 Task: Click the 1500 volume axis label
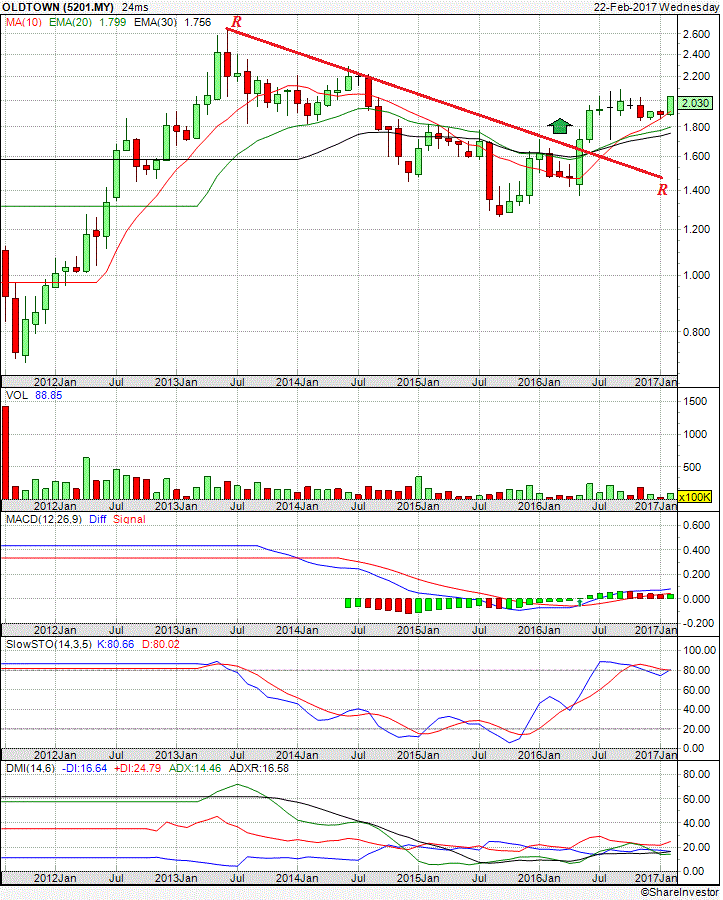tap(695, 402)
